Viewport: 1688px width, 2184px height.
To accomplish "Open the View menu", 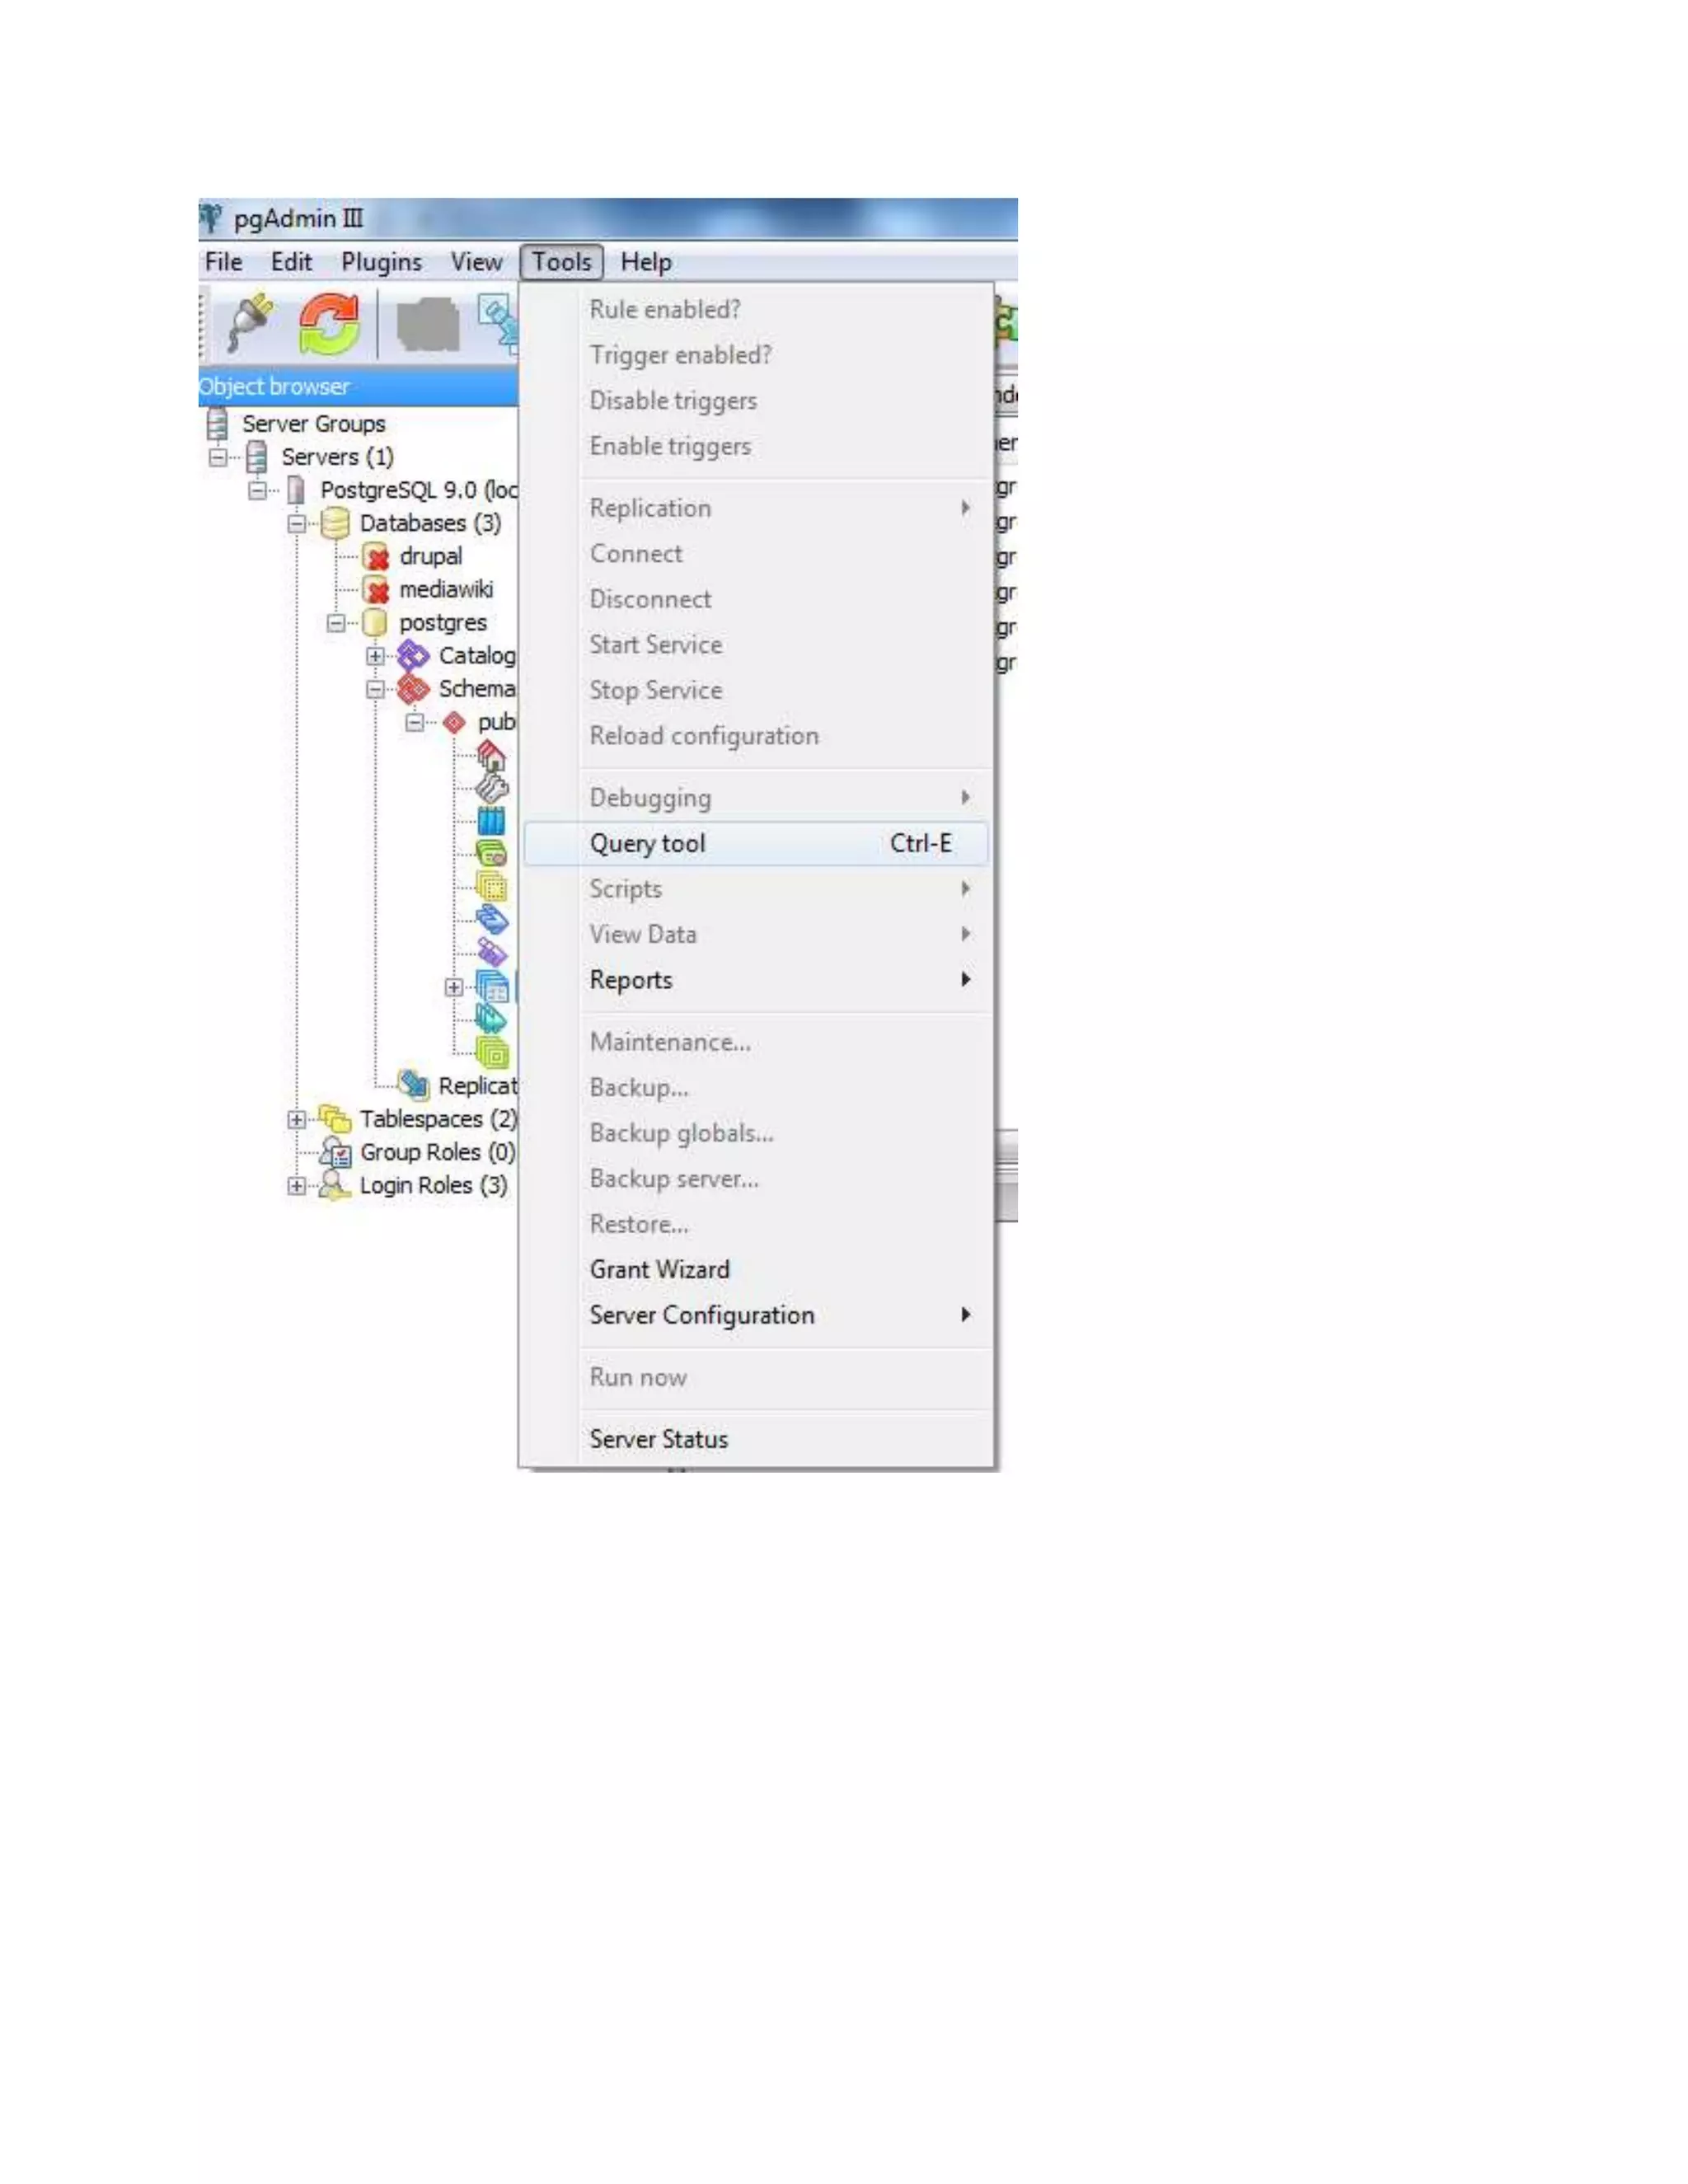I will [x=476, y=262].
